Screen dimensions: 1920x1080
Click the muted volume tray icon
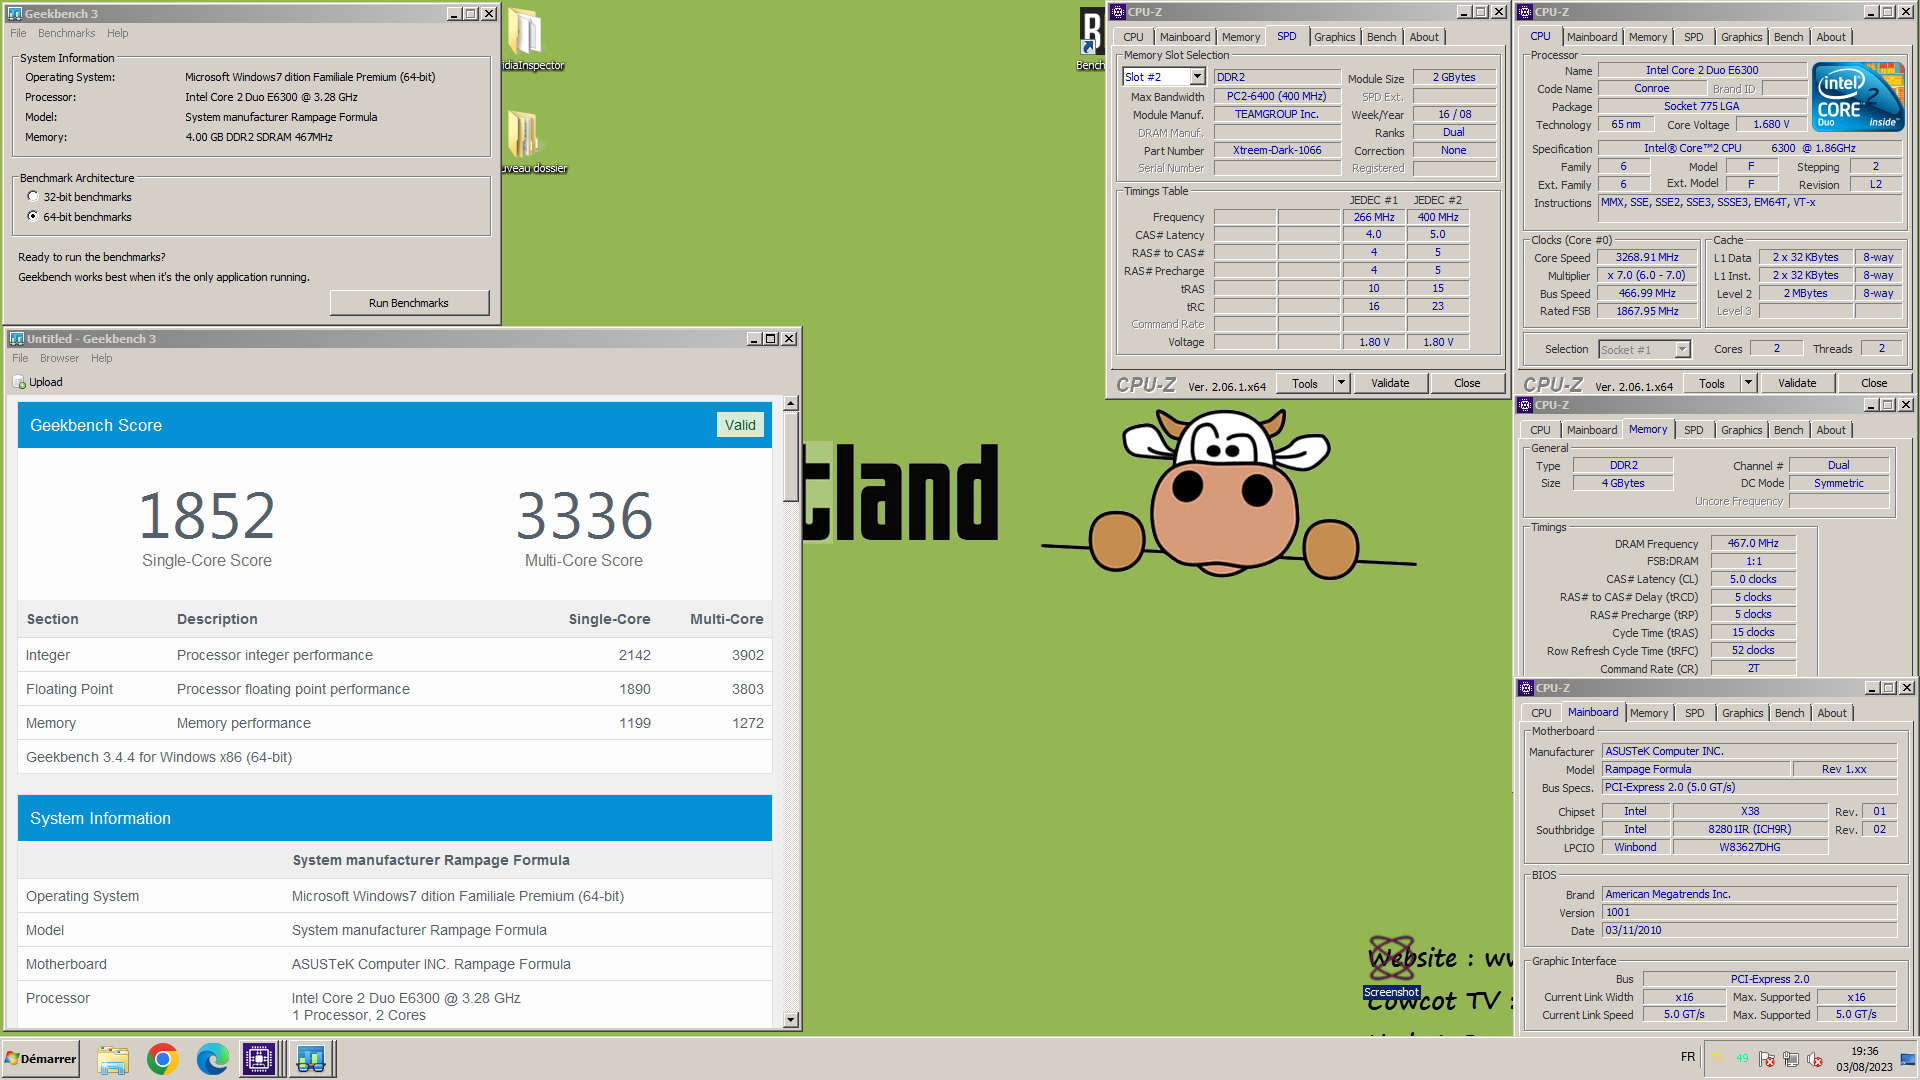pyautogui.click(x=1815, y=1059)
